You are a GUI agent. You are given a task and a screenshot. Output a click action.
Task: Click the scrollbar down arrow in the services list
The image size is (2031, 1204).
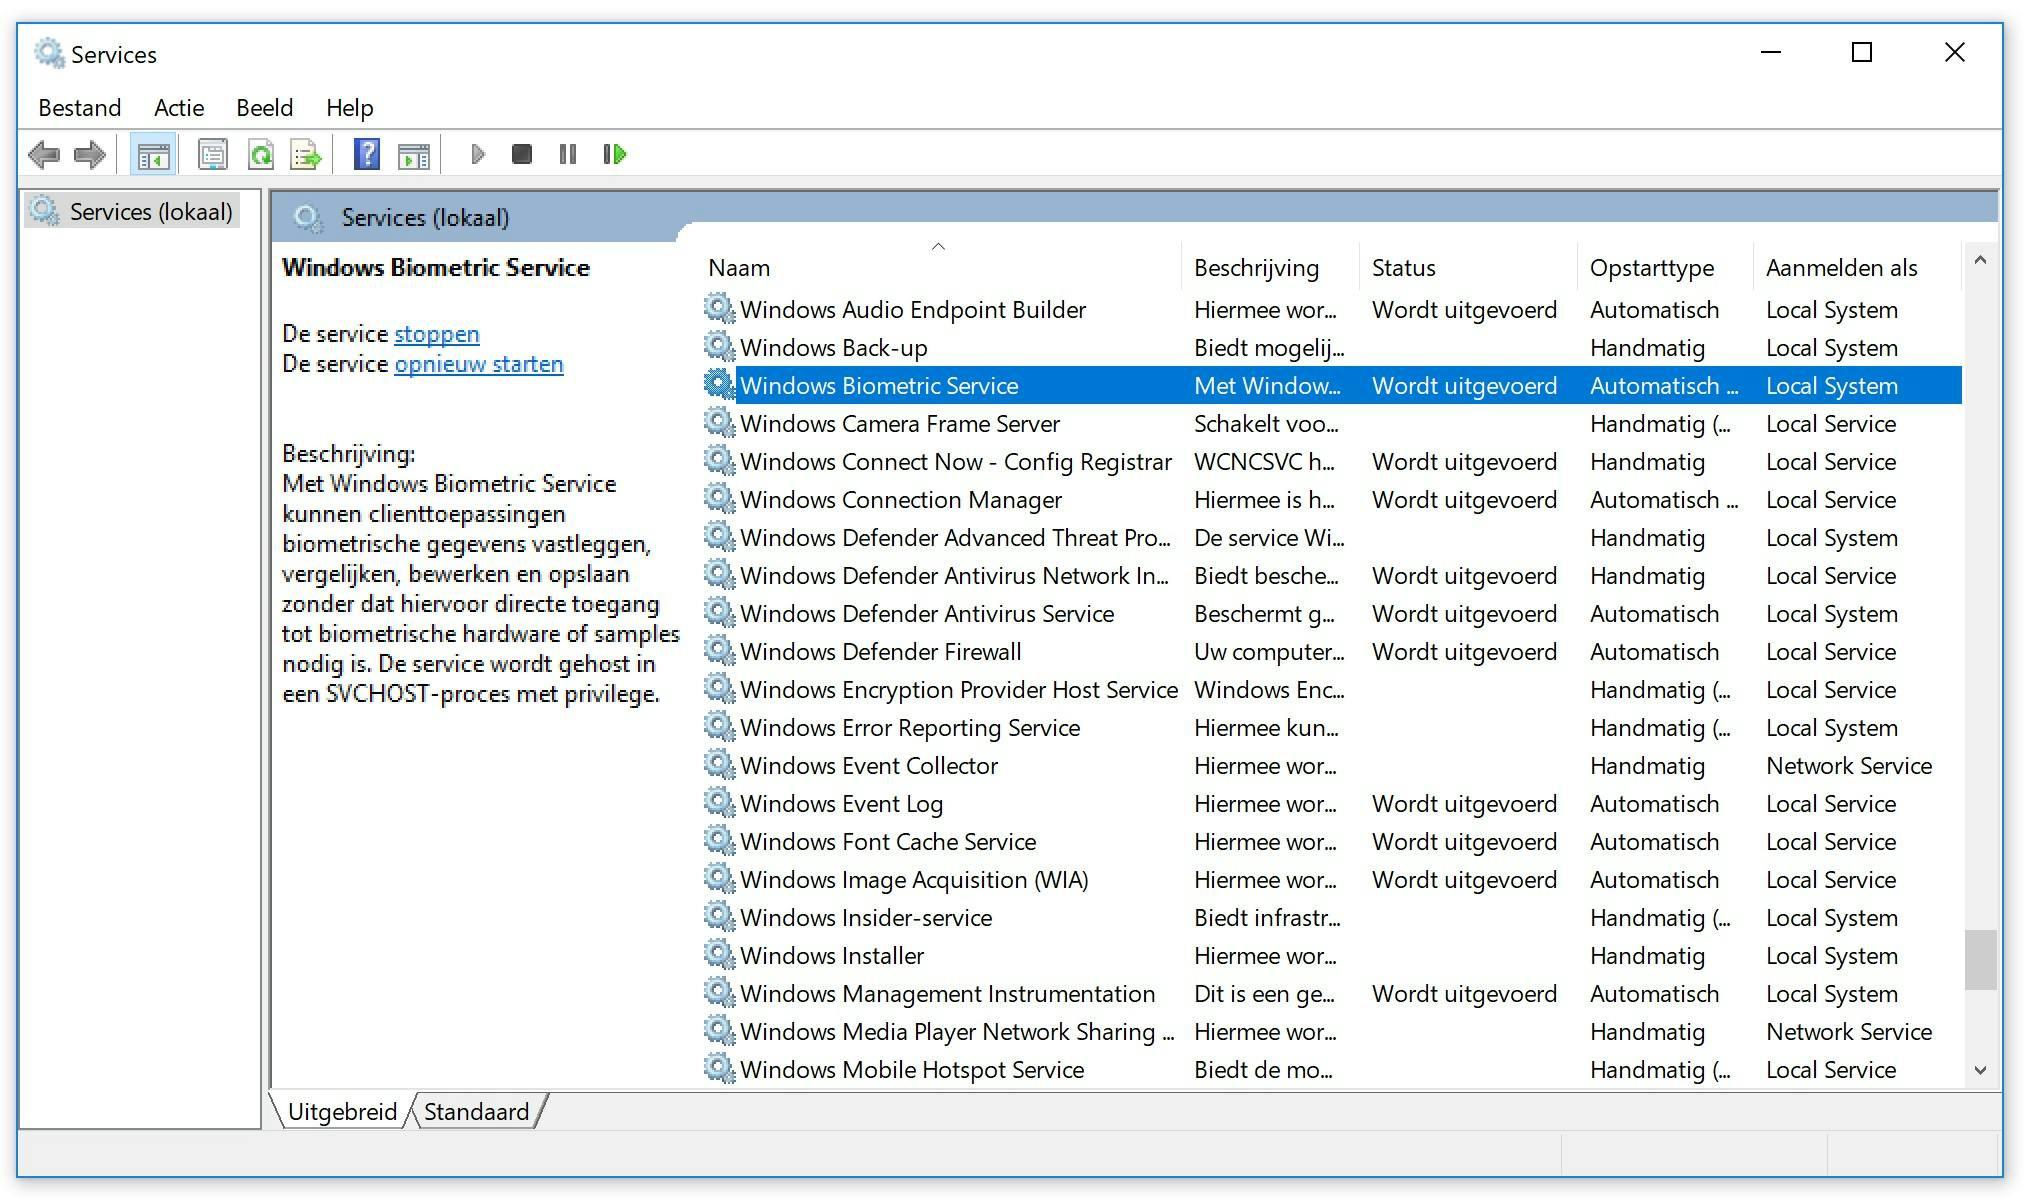point(1980,1070)
